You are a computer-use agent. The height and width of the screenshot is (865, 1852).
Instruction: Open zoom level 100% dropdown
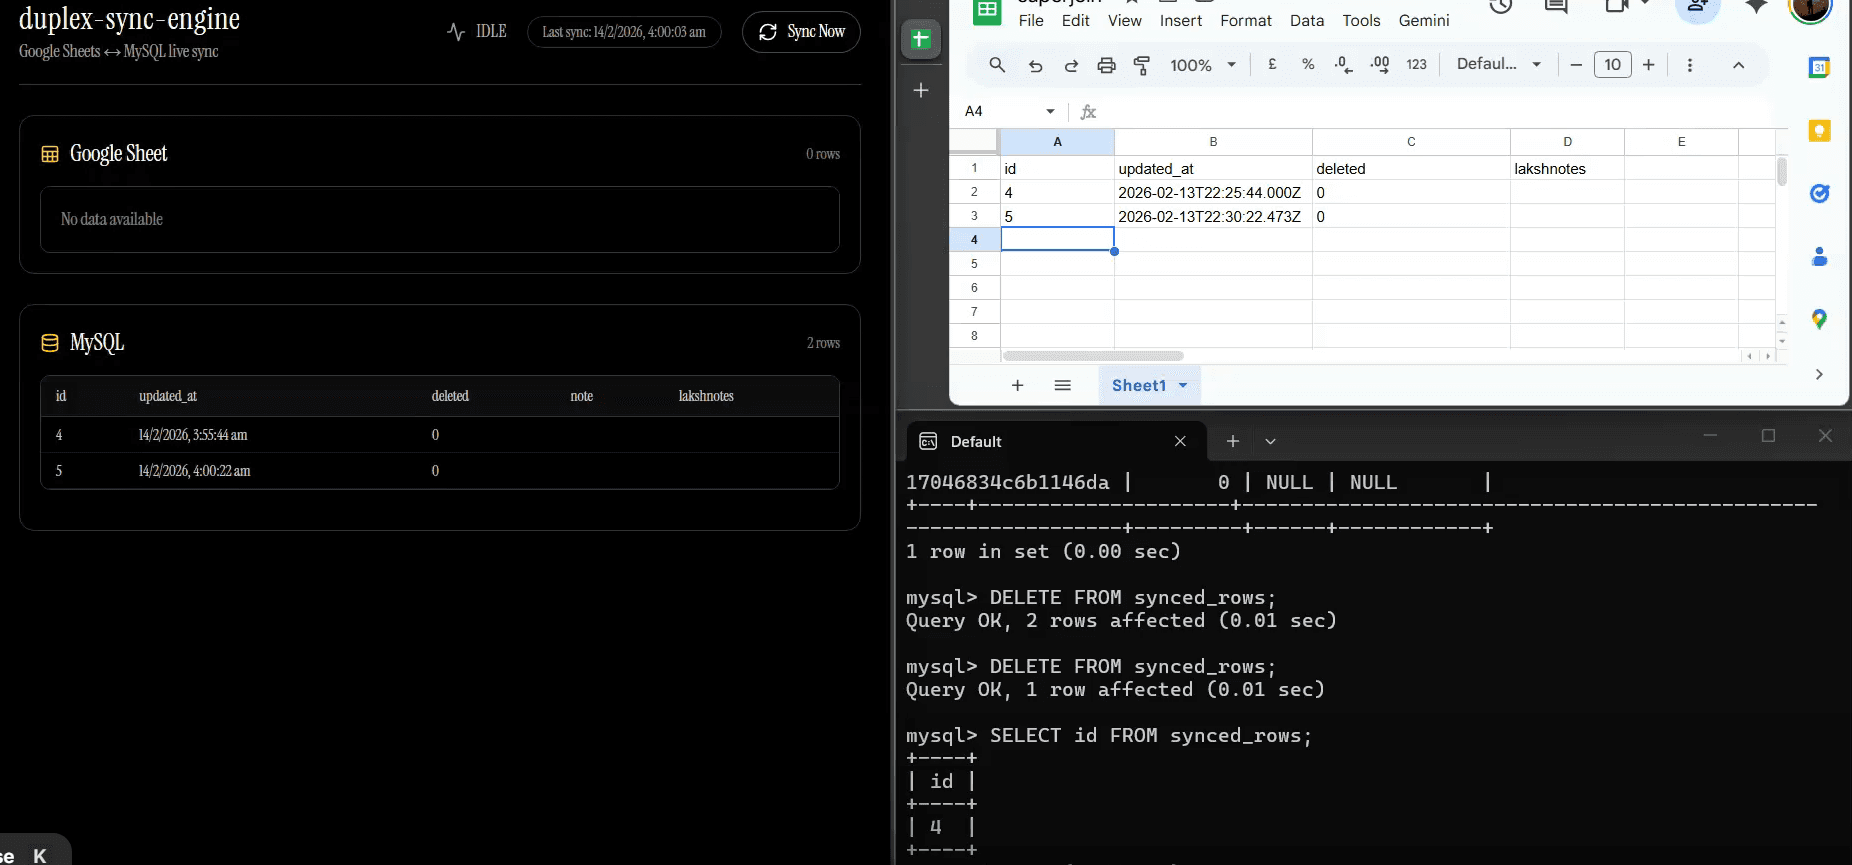click(x=1203, y=65)
